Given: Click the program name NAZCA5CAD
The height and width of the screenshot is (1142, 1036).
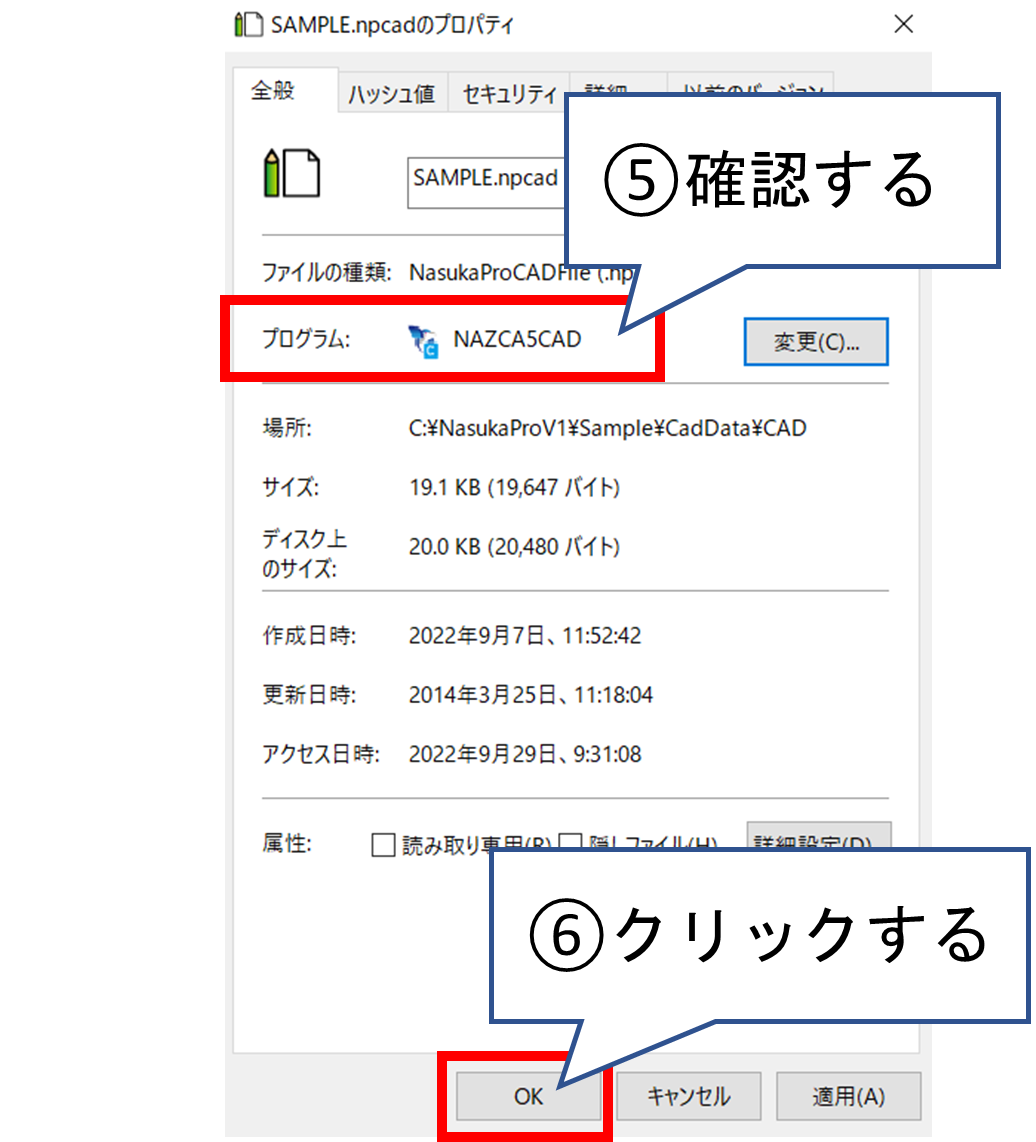Looking at the screenshot, I should [x=517, y=339].
